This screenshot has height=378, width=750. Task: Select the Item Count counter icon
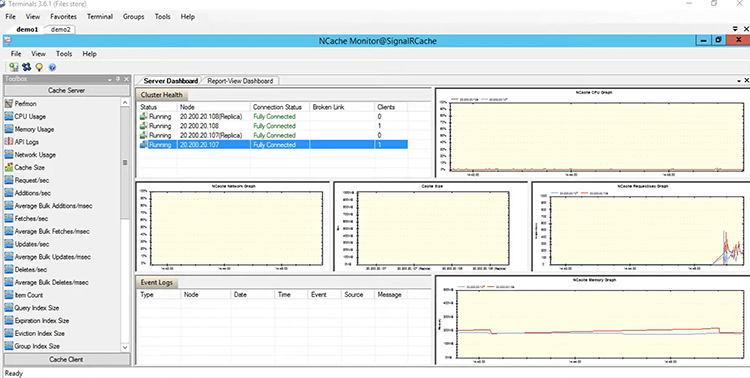tap(9, 295)
